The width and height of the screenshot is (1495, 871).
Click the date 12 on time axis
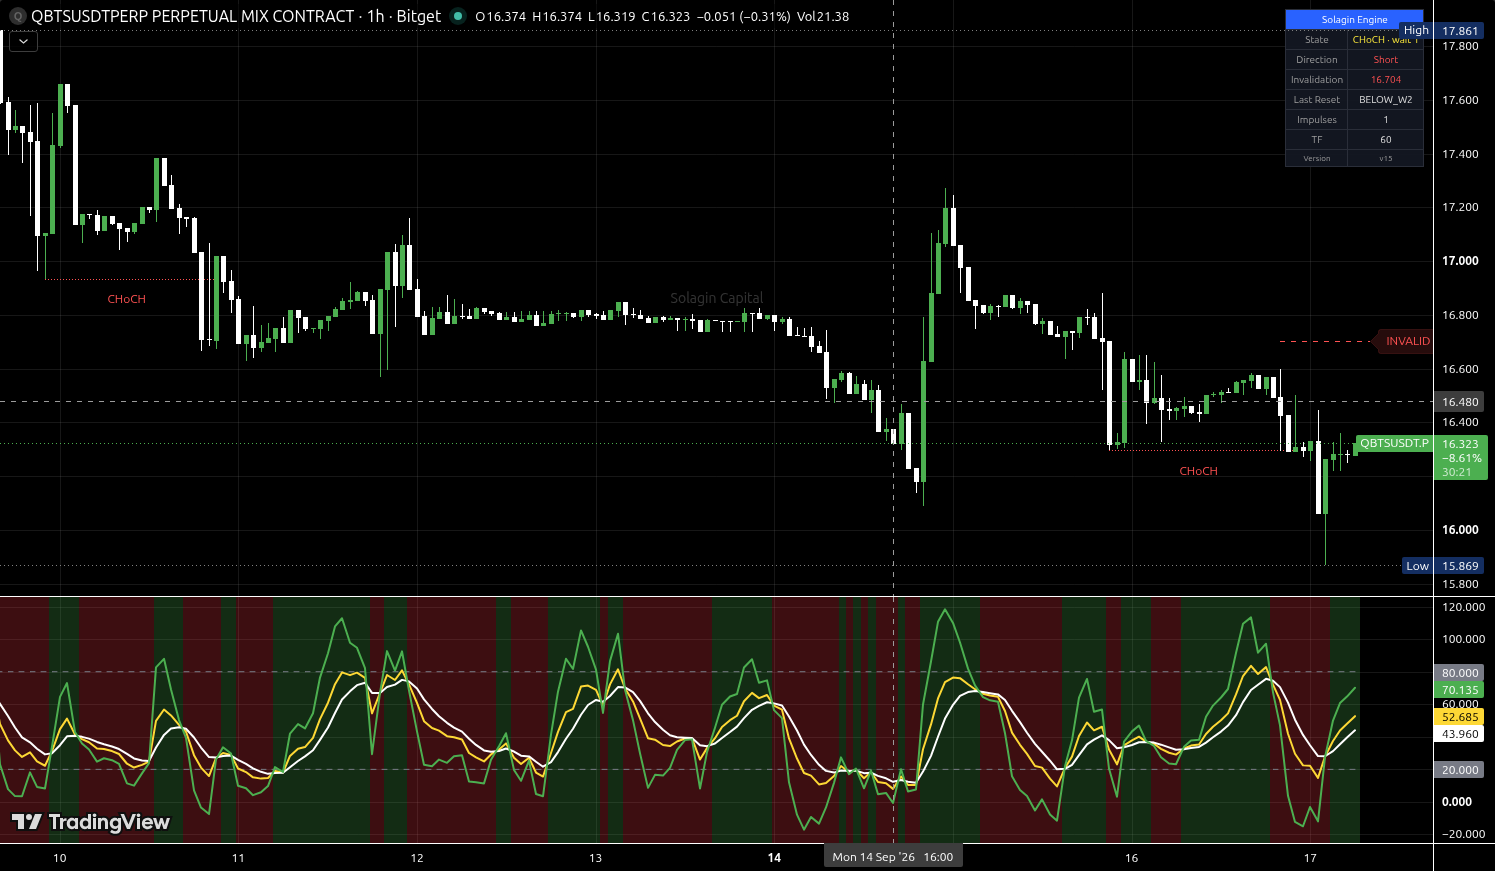pyautogui.click(x=417, y=858)
